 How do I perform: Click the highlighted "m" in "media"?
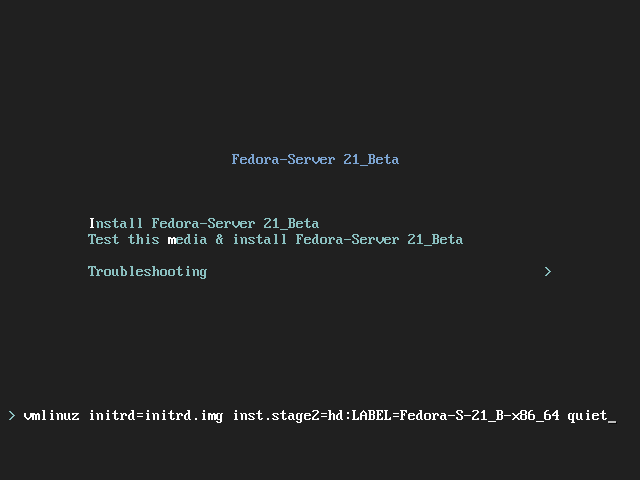pos(172,239)
